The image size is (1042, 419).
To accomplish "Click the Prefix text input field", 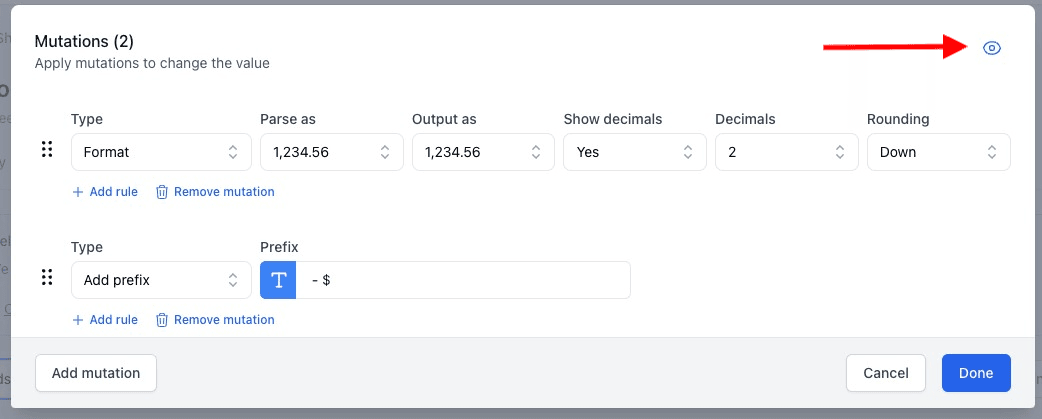I will point(465,280).
